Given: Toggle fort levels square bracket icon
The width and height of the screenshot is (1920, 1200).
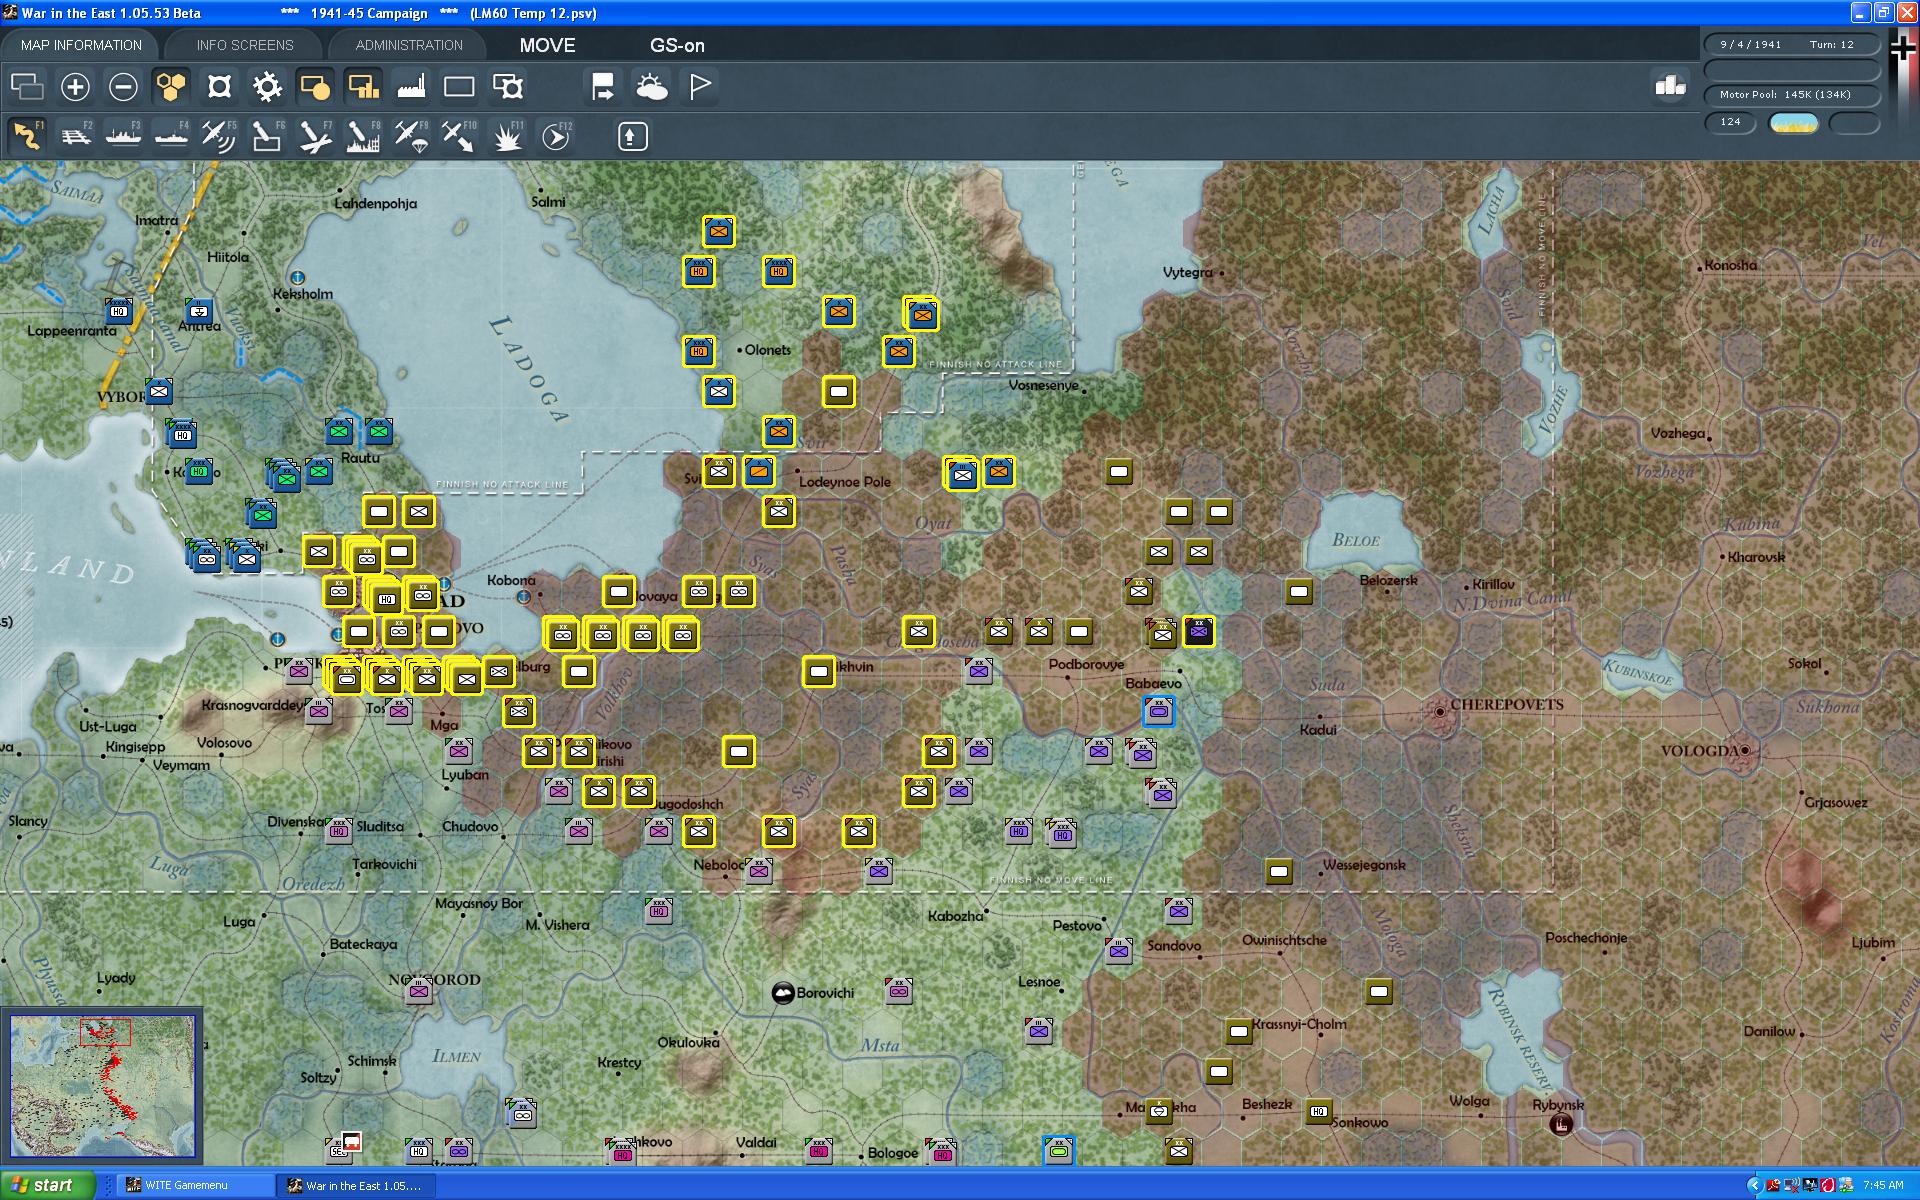Looking at the screenshot, I should click(219, 87).
